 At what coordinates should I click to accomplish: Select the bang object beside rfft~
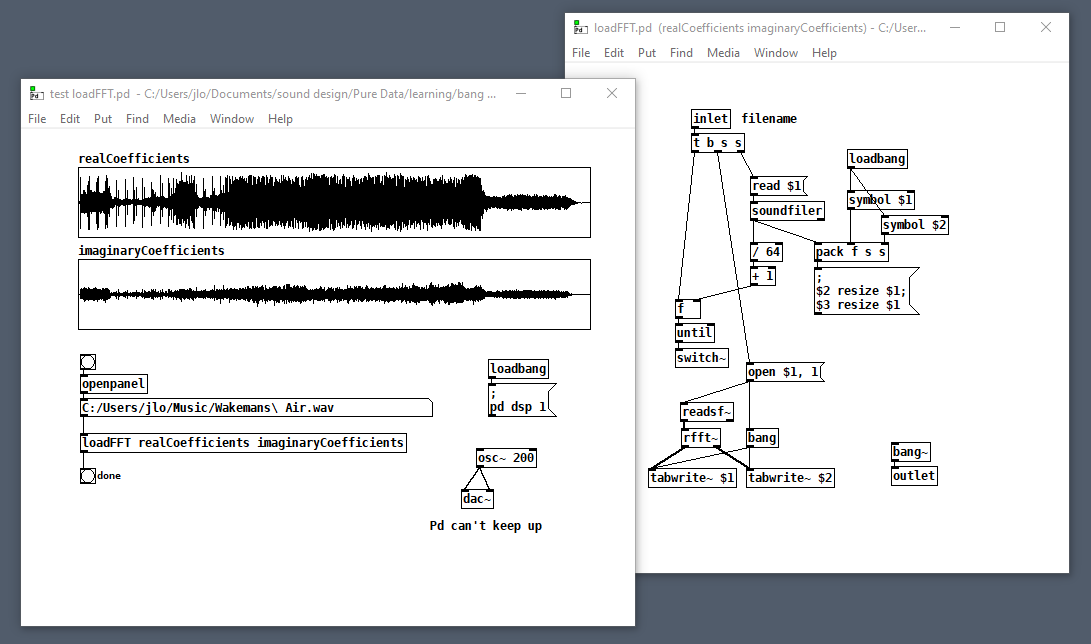(x=762, y=437)
